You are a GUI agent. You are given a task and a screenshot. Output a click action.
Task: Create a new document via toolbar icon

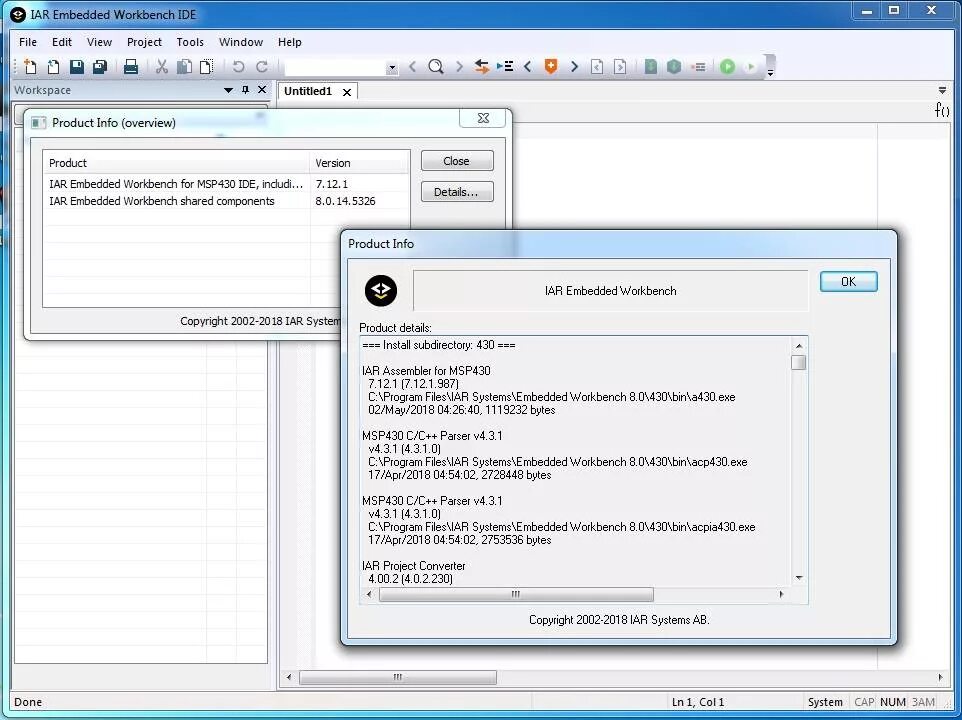[30, 66]
